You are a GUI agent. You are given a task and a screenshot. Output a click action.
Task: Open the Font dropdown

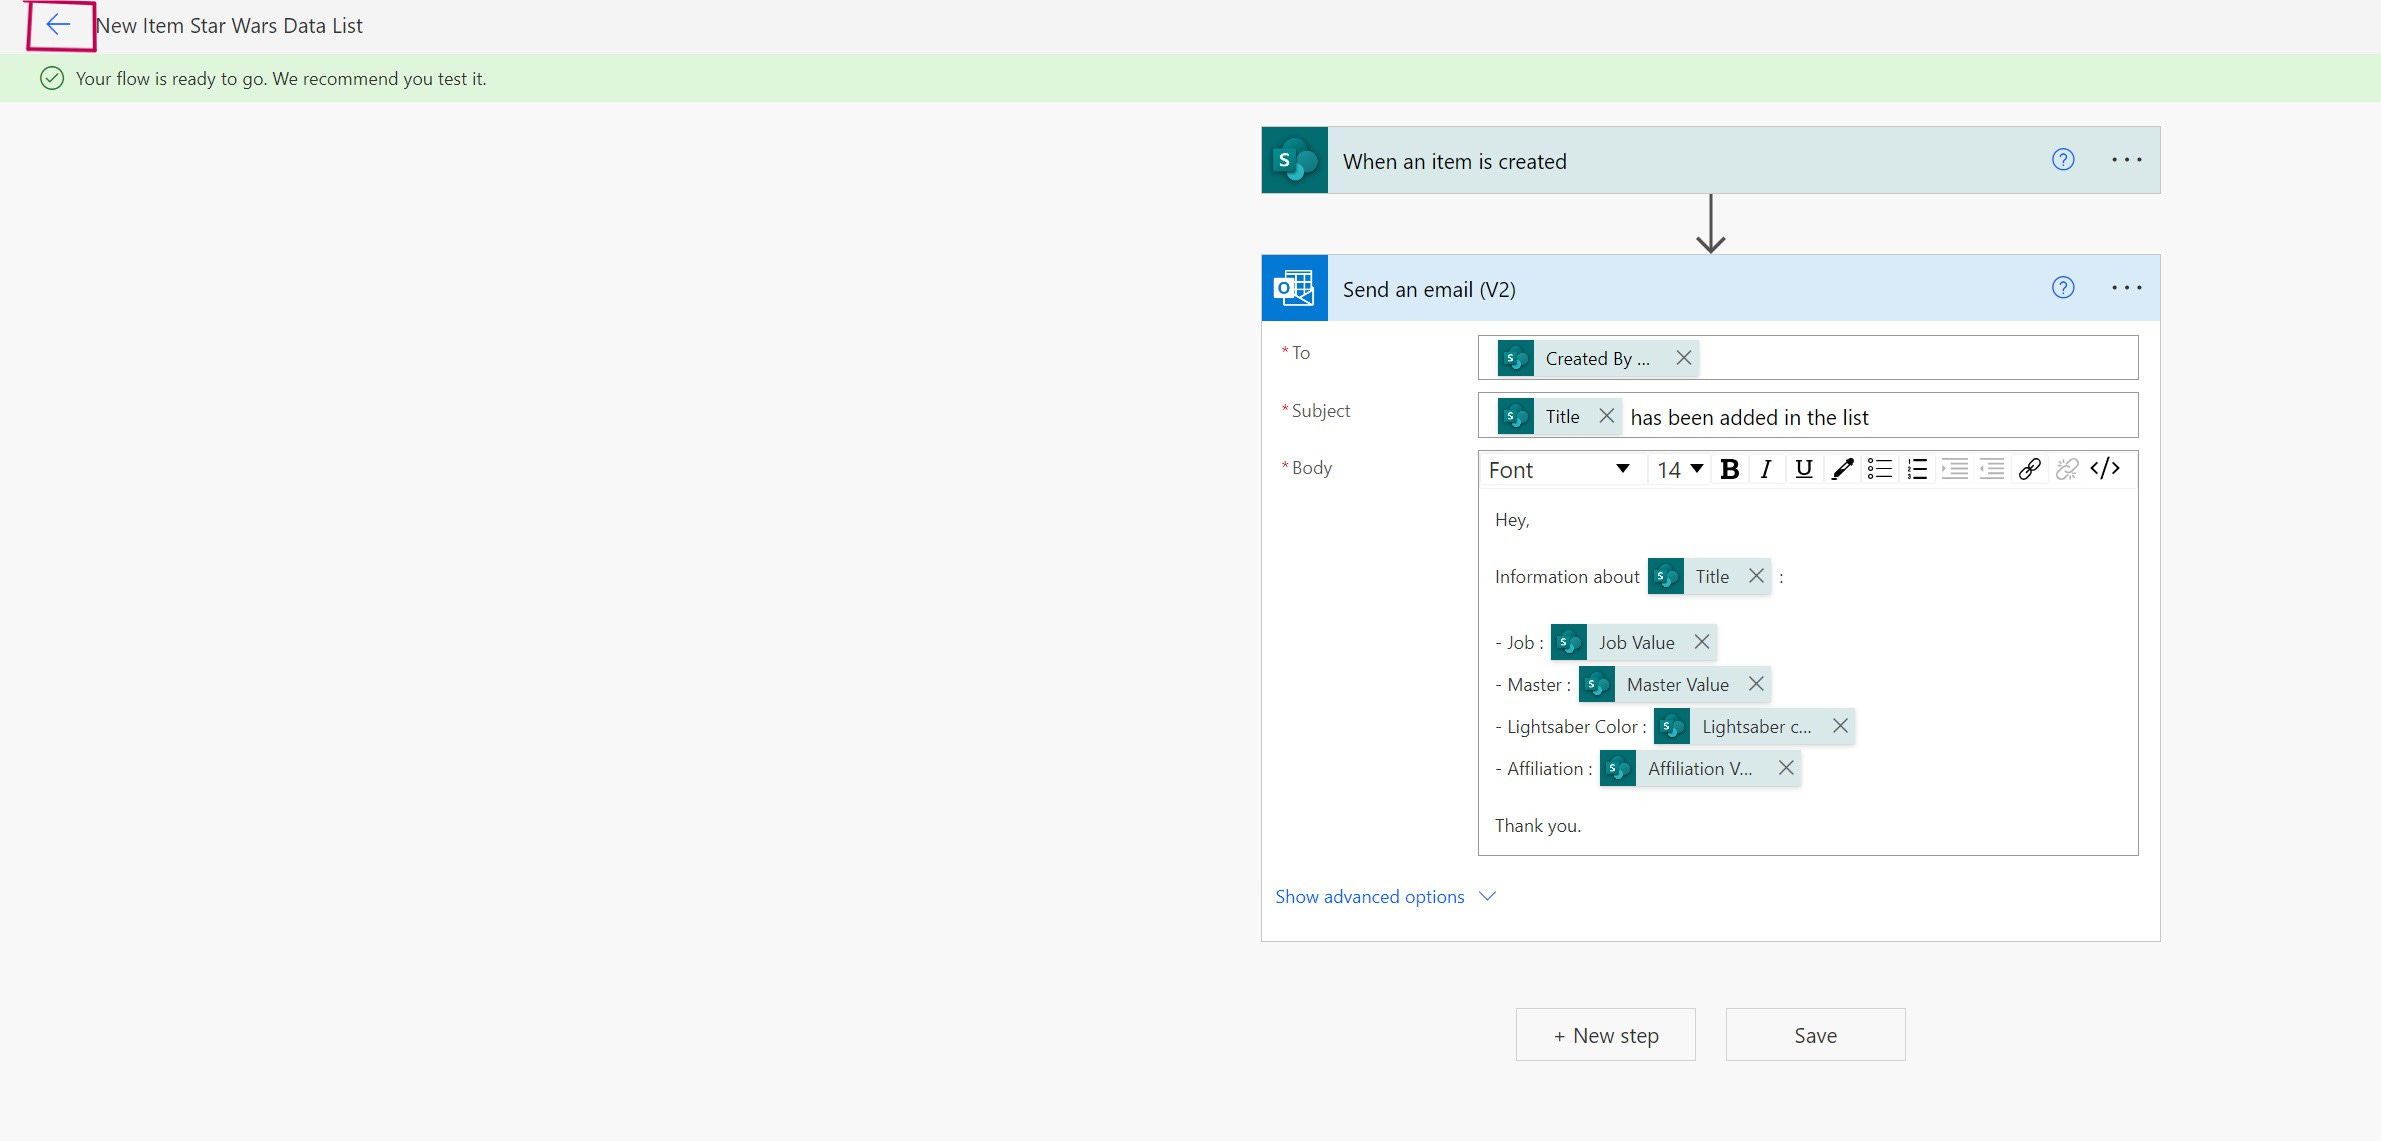1559,470
